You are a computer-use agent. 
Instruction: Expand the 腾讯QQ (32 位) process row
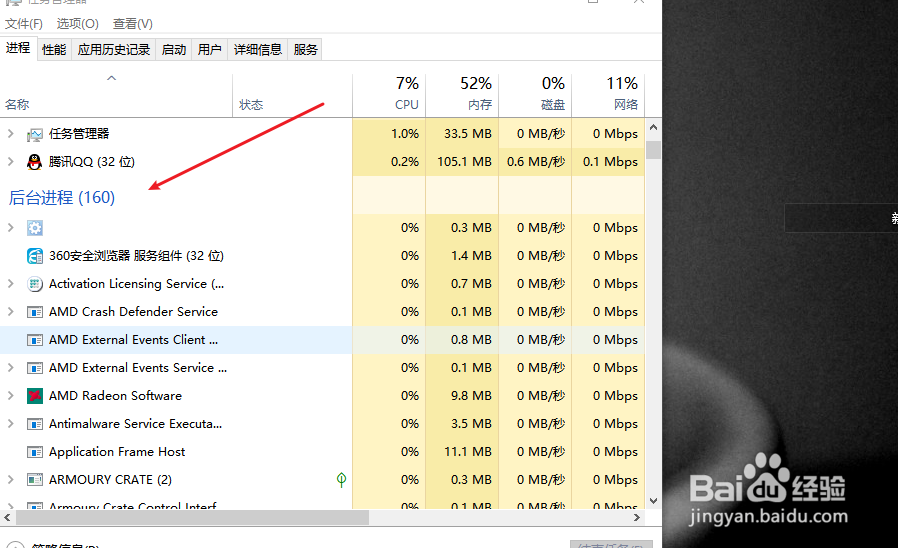(x=10, y=162)
